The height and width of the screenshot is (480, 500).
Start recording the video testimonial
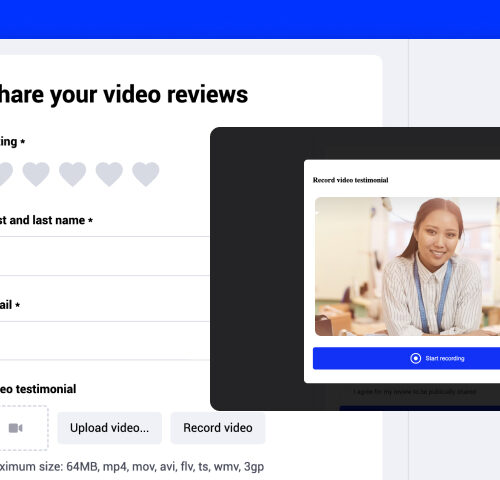406,358
